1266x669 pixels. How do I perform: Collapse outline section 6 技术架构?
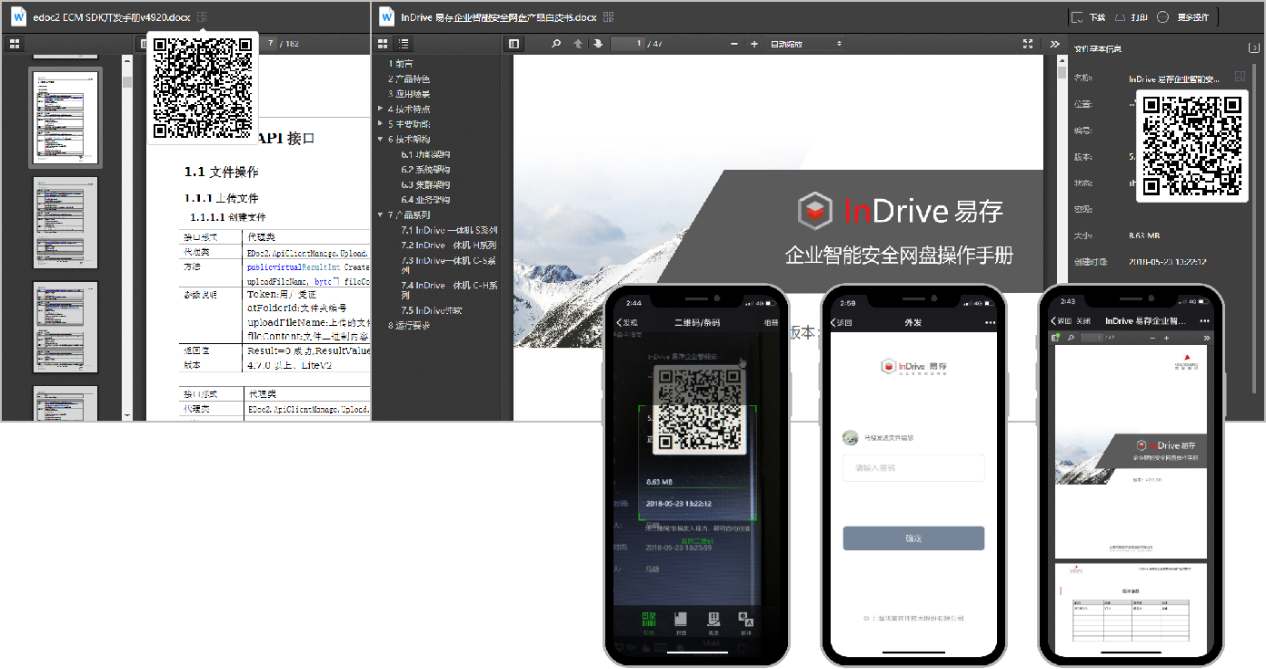coord(380,139)
